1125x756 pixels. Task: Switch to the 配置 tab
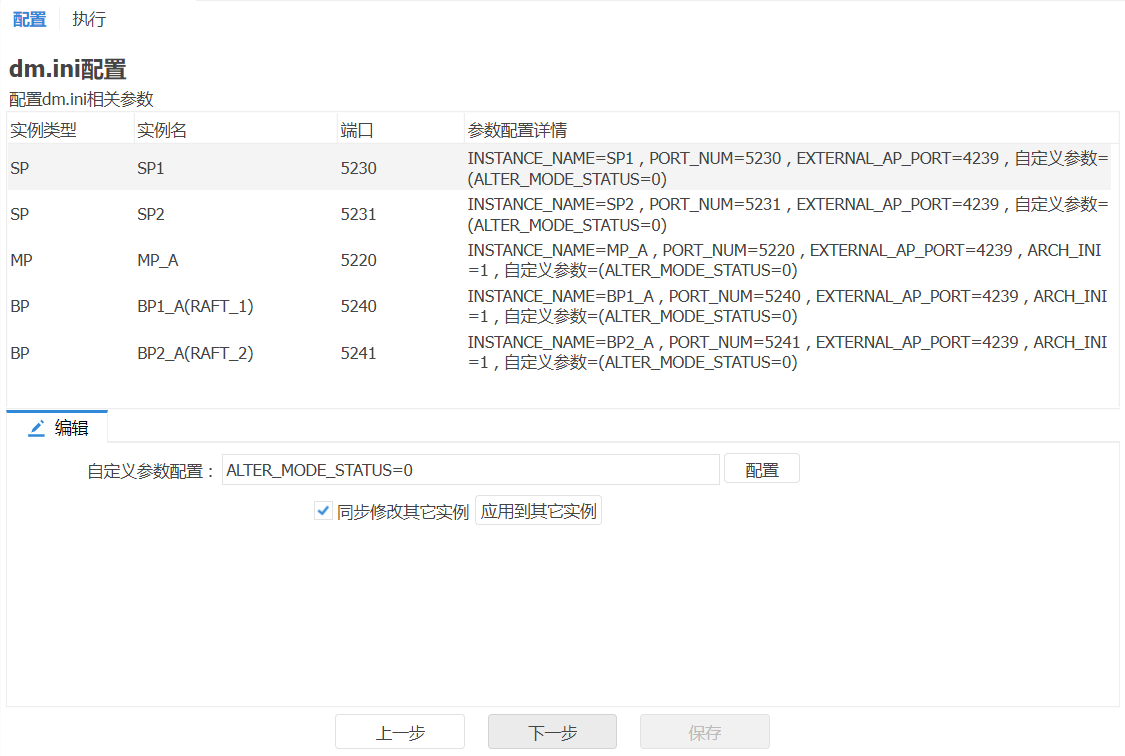(x=30, y=19)
